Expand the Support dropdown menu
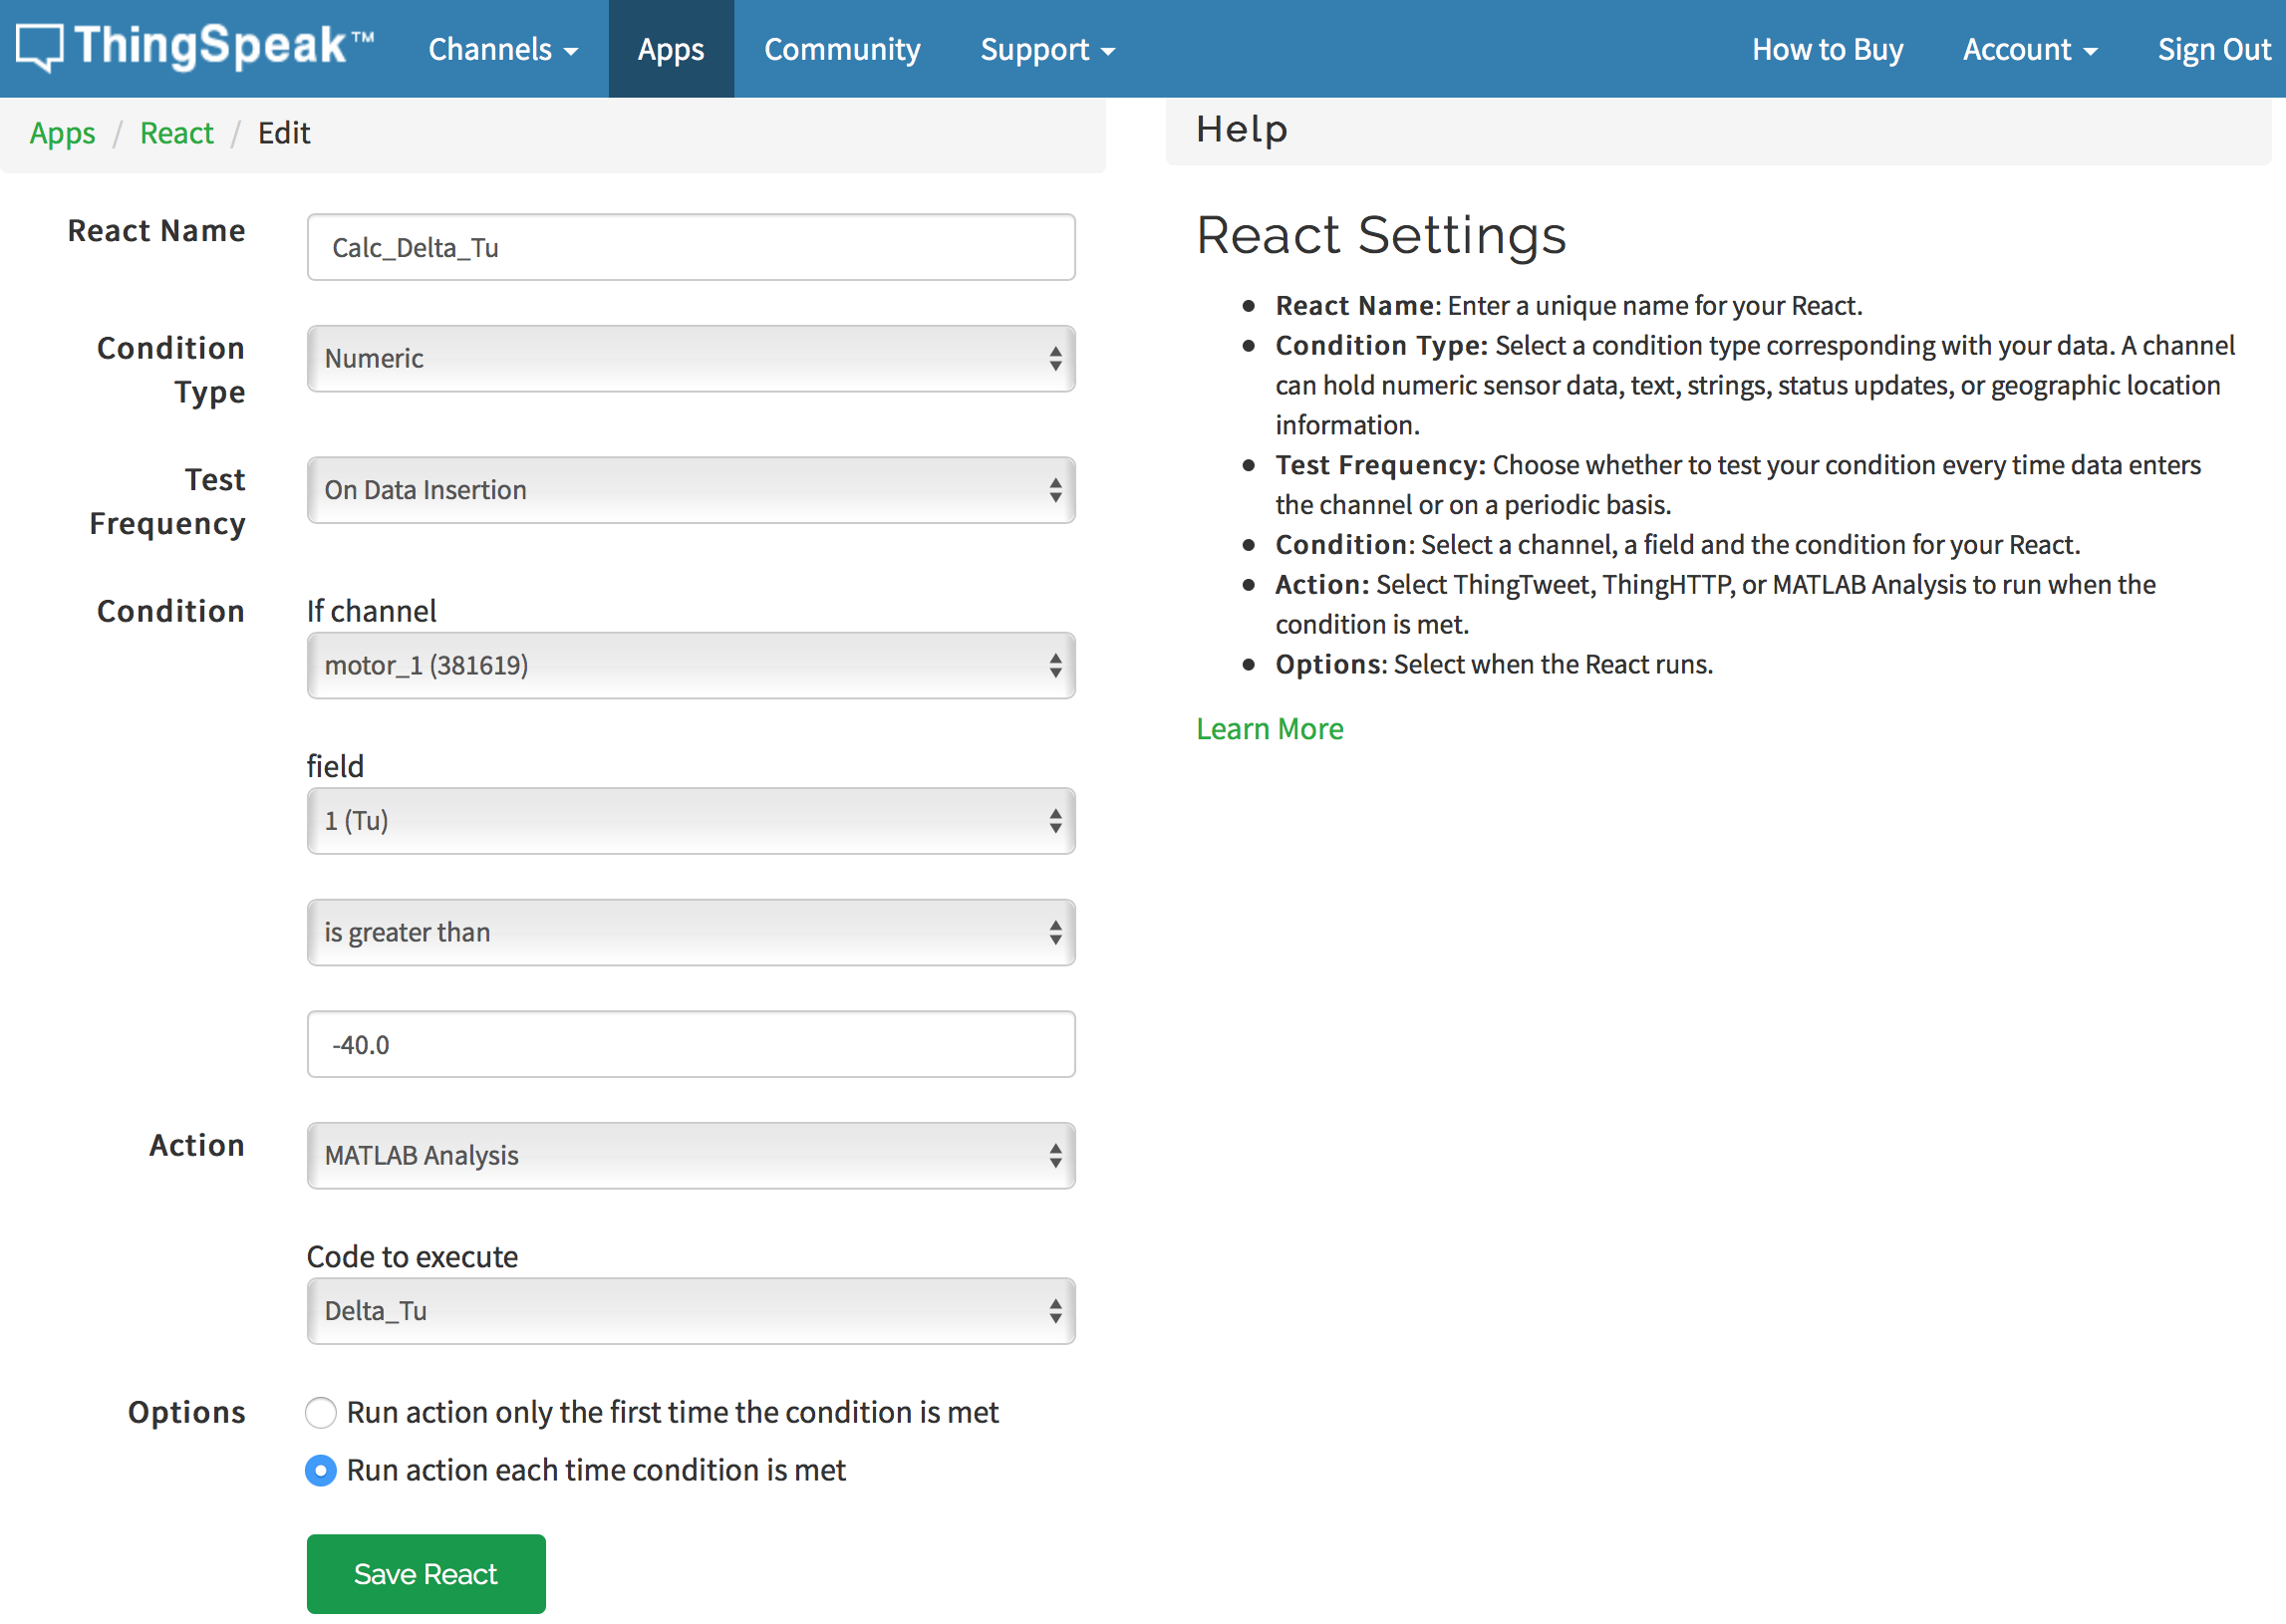The image size is (2286, 1624). (x=1046, y=49)
